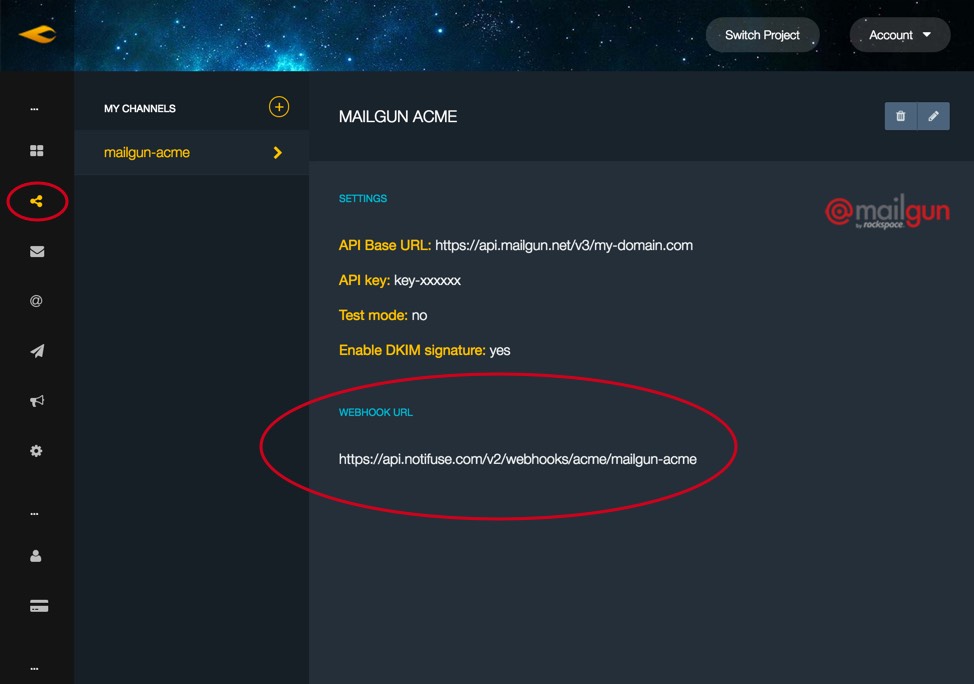
Task: Click the notifuse webhook URL text
Action: [x=517, y=459]
